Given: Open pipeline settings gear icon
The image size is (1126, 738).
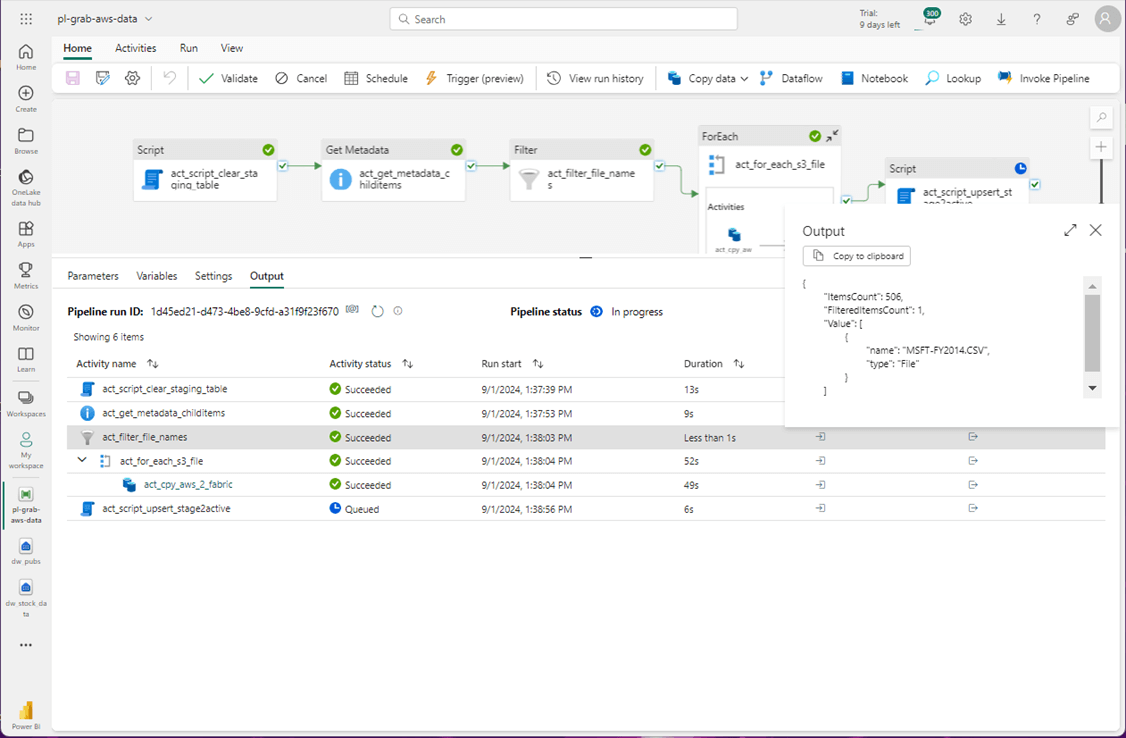Looking at the screenshot, I should [x=132, y=78].
